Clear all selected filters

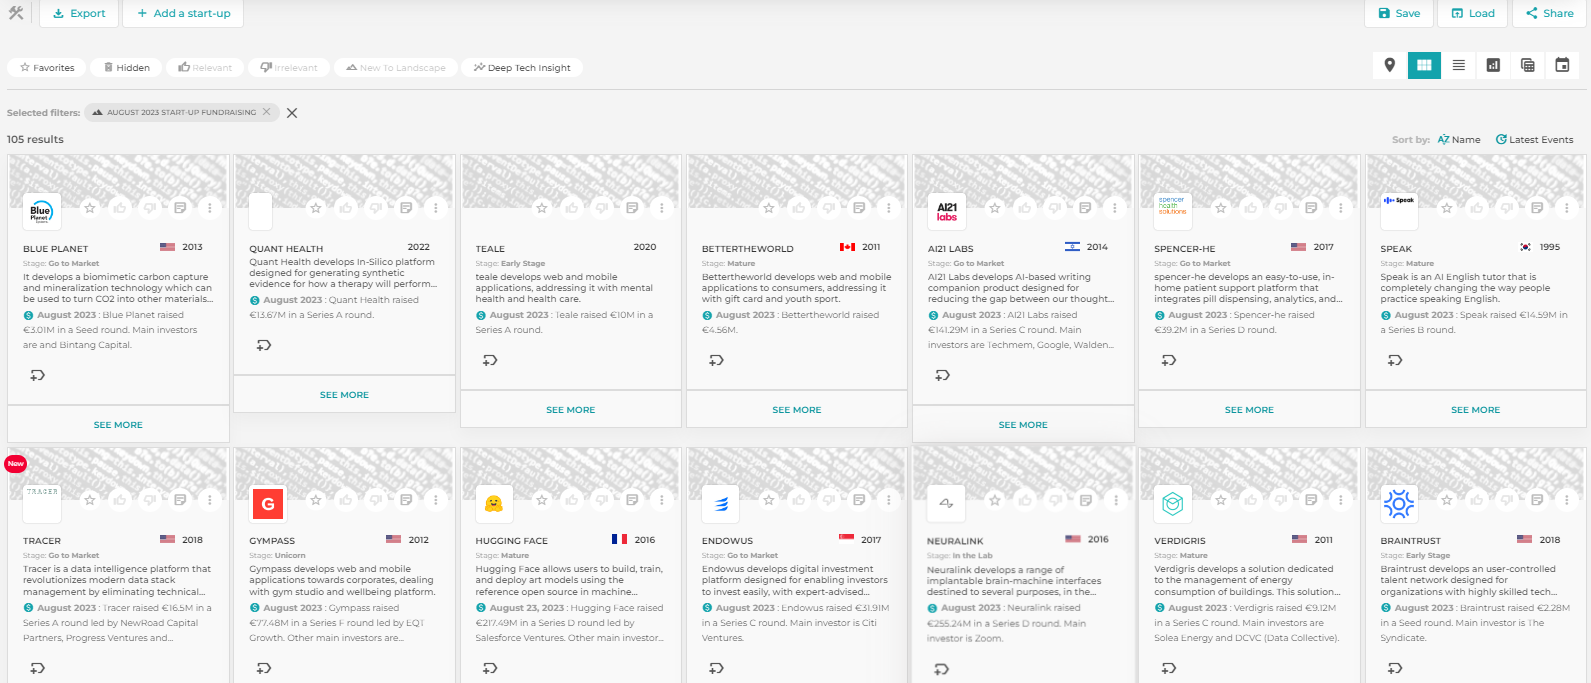click(x=292, y=113)
